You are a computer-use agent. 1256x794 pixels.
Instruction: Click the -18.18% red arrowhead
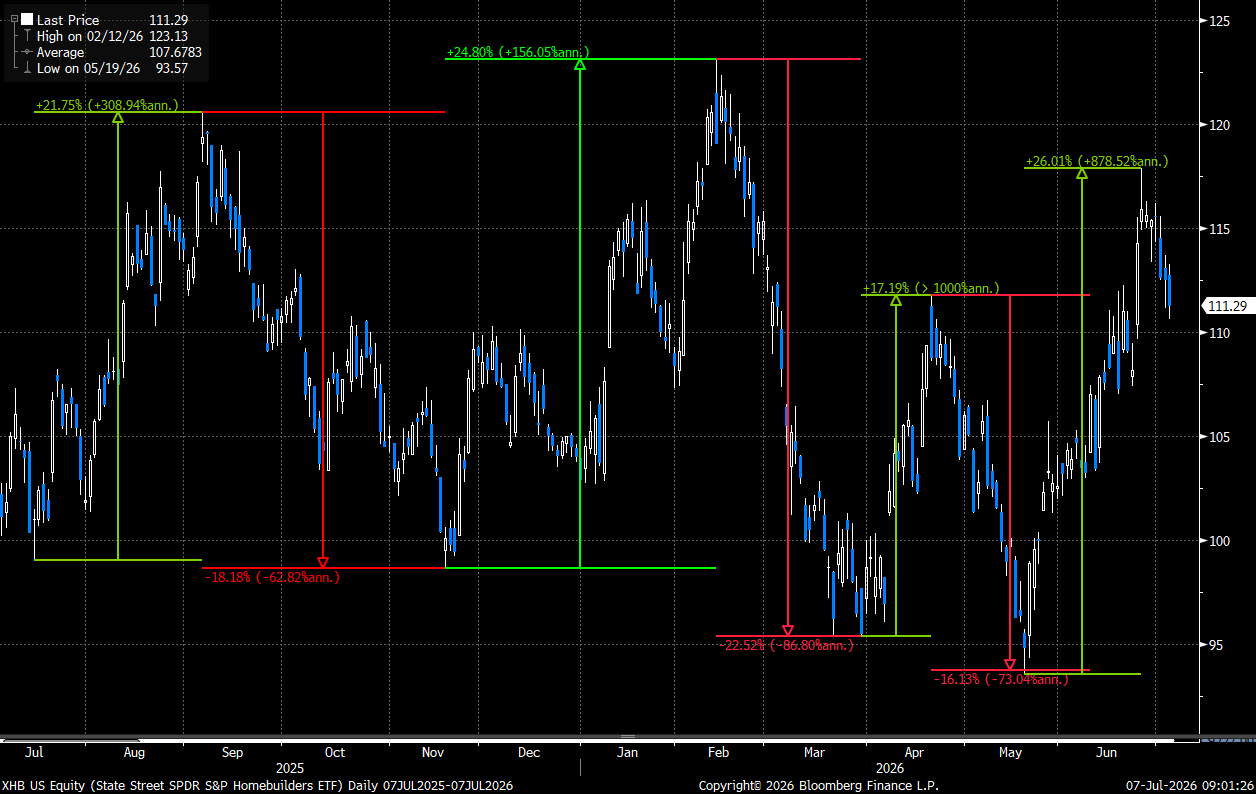tap(322, 562)
